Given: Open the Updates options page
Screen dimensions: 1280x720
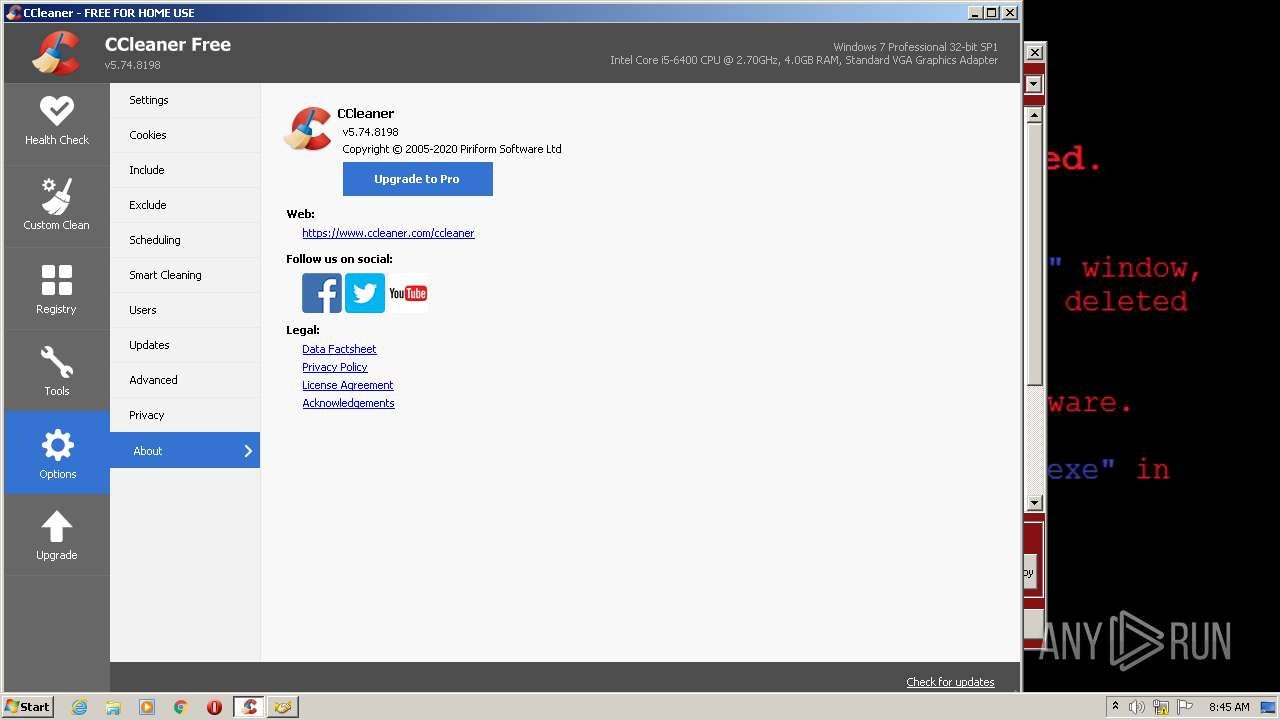Looking at the screenshot, I should [x=185, y=345].
